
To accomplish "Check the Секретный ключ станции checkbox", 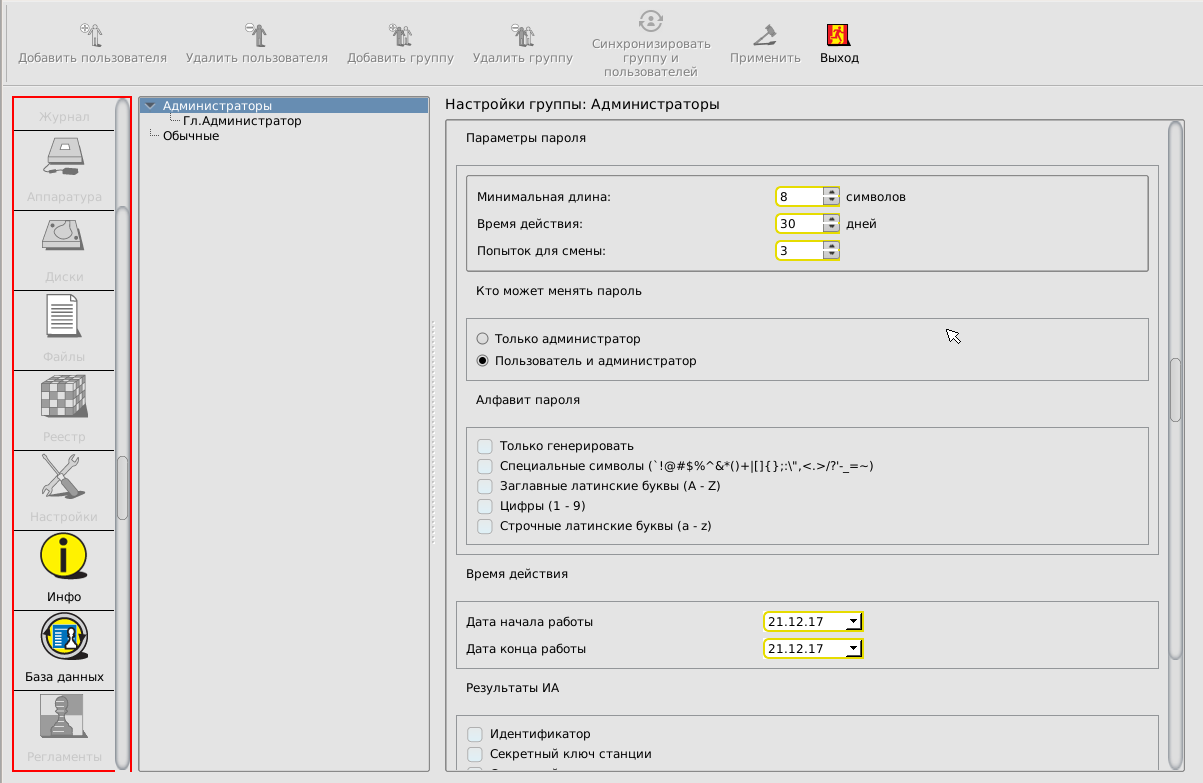I will click(475, 754).
